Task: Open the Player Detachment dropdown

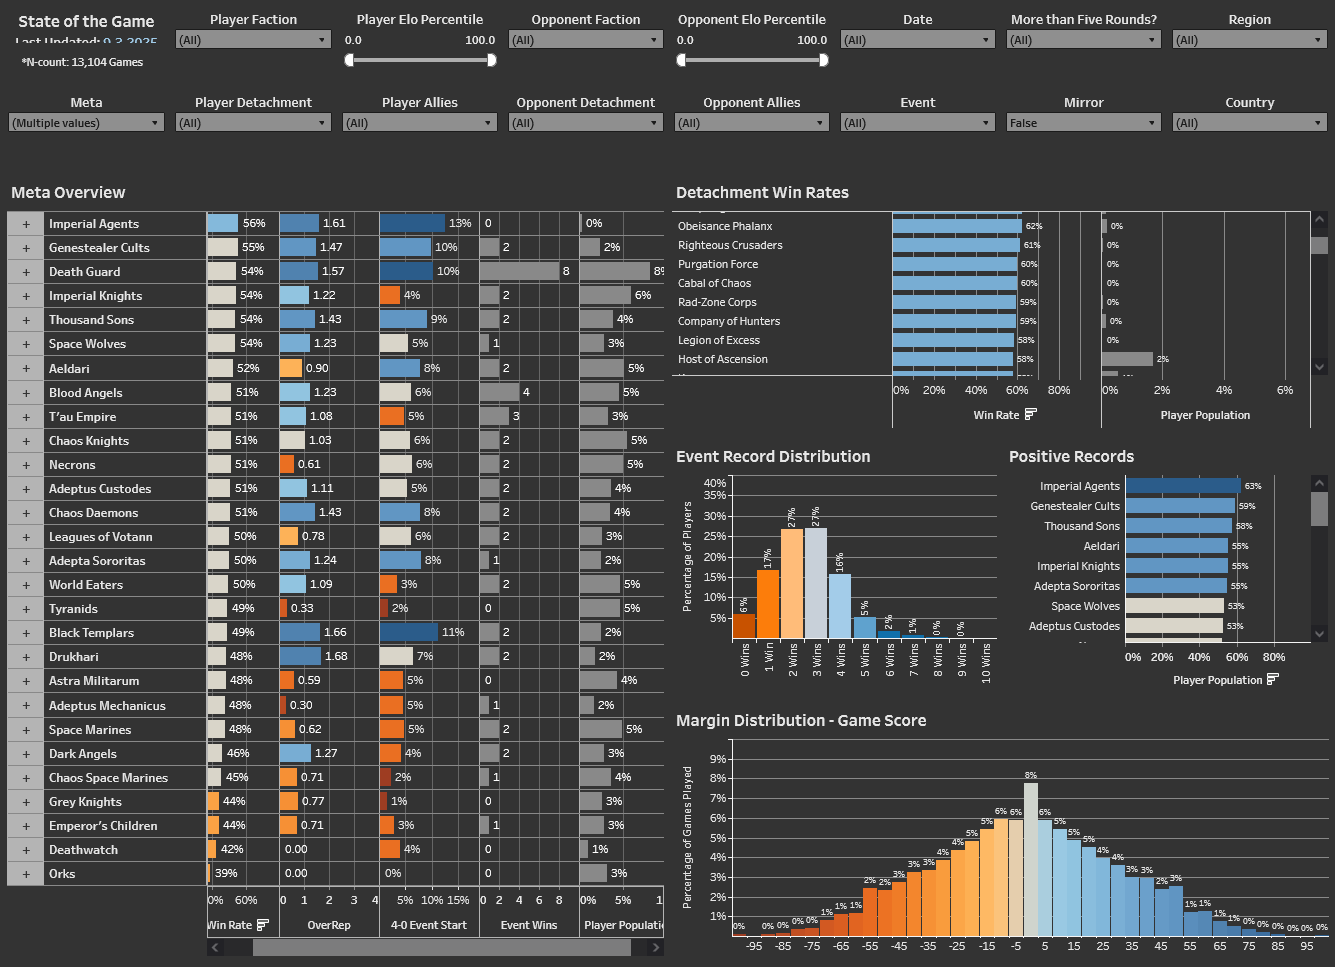Action: pos(253,123)
